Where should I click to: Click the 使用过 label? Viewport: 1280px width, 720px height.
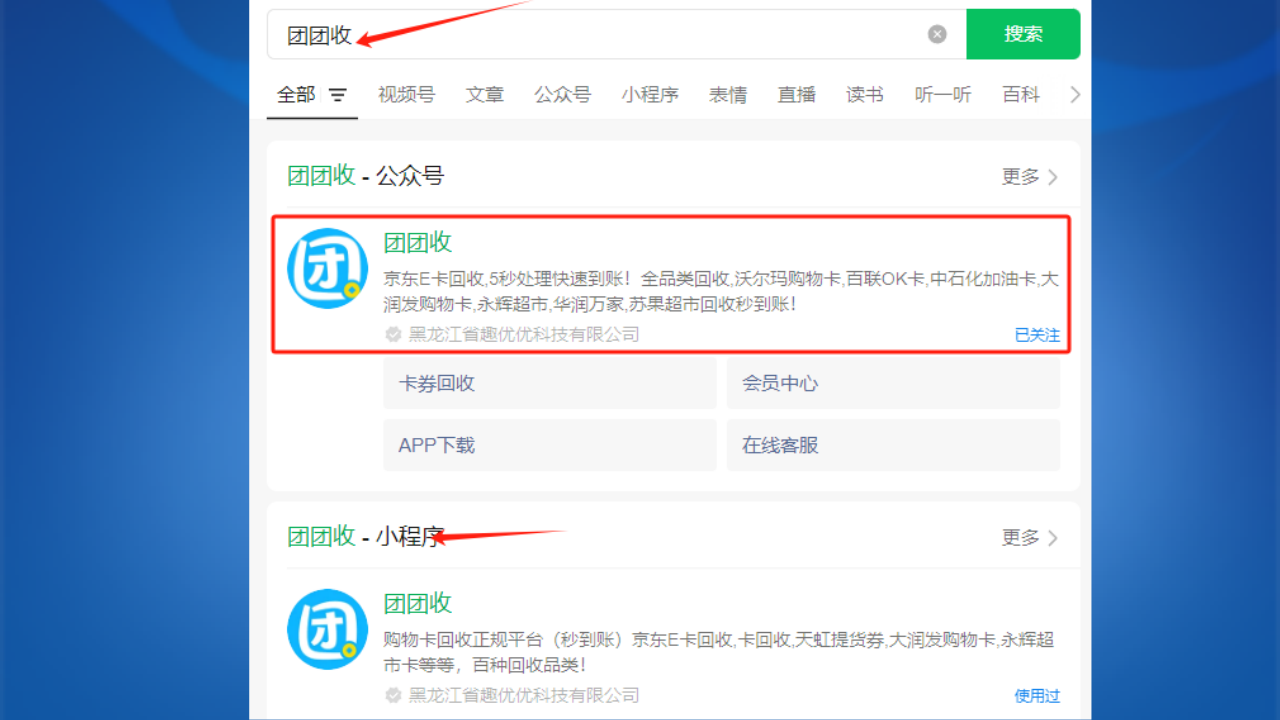click(1037, 696)
